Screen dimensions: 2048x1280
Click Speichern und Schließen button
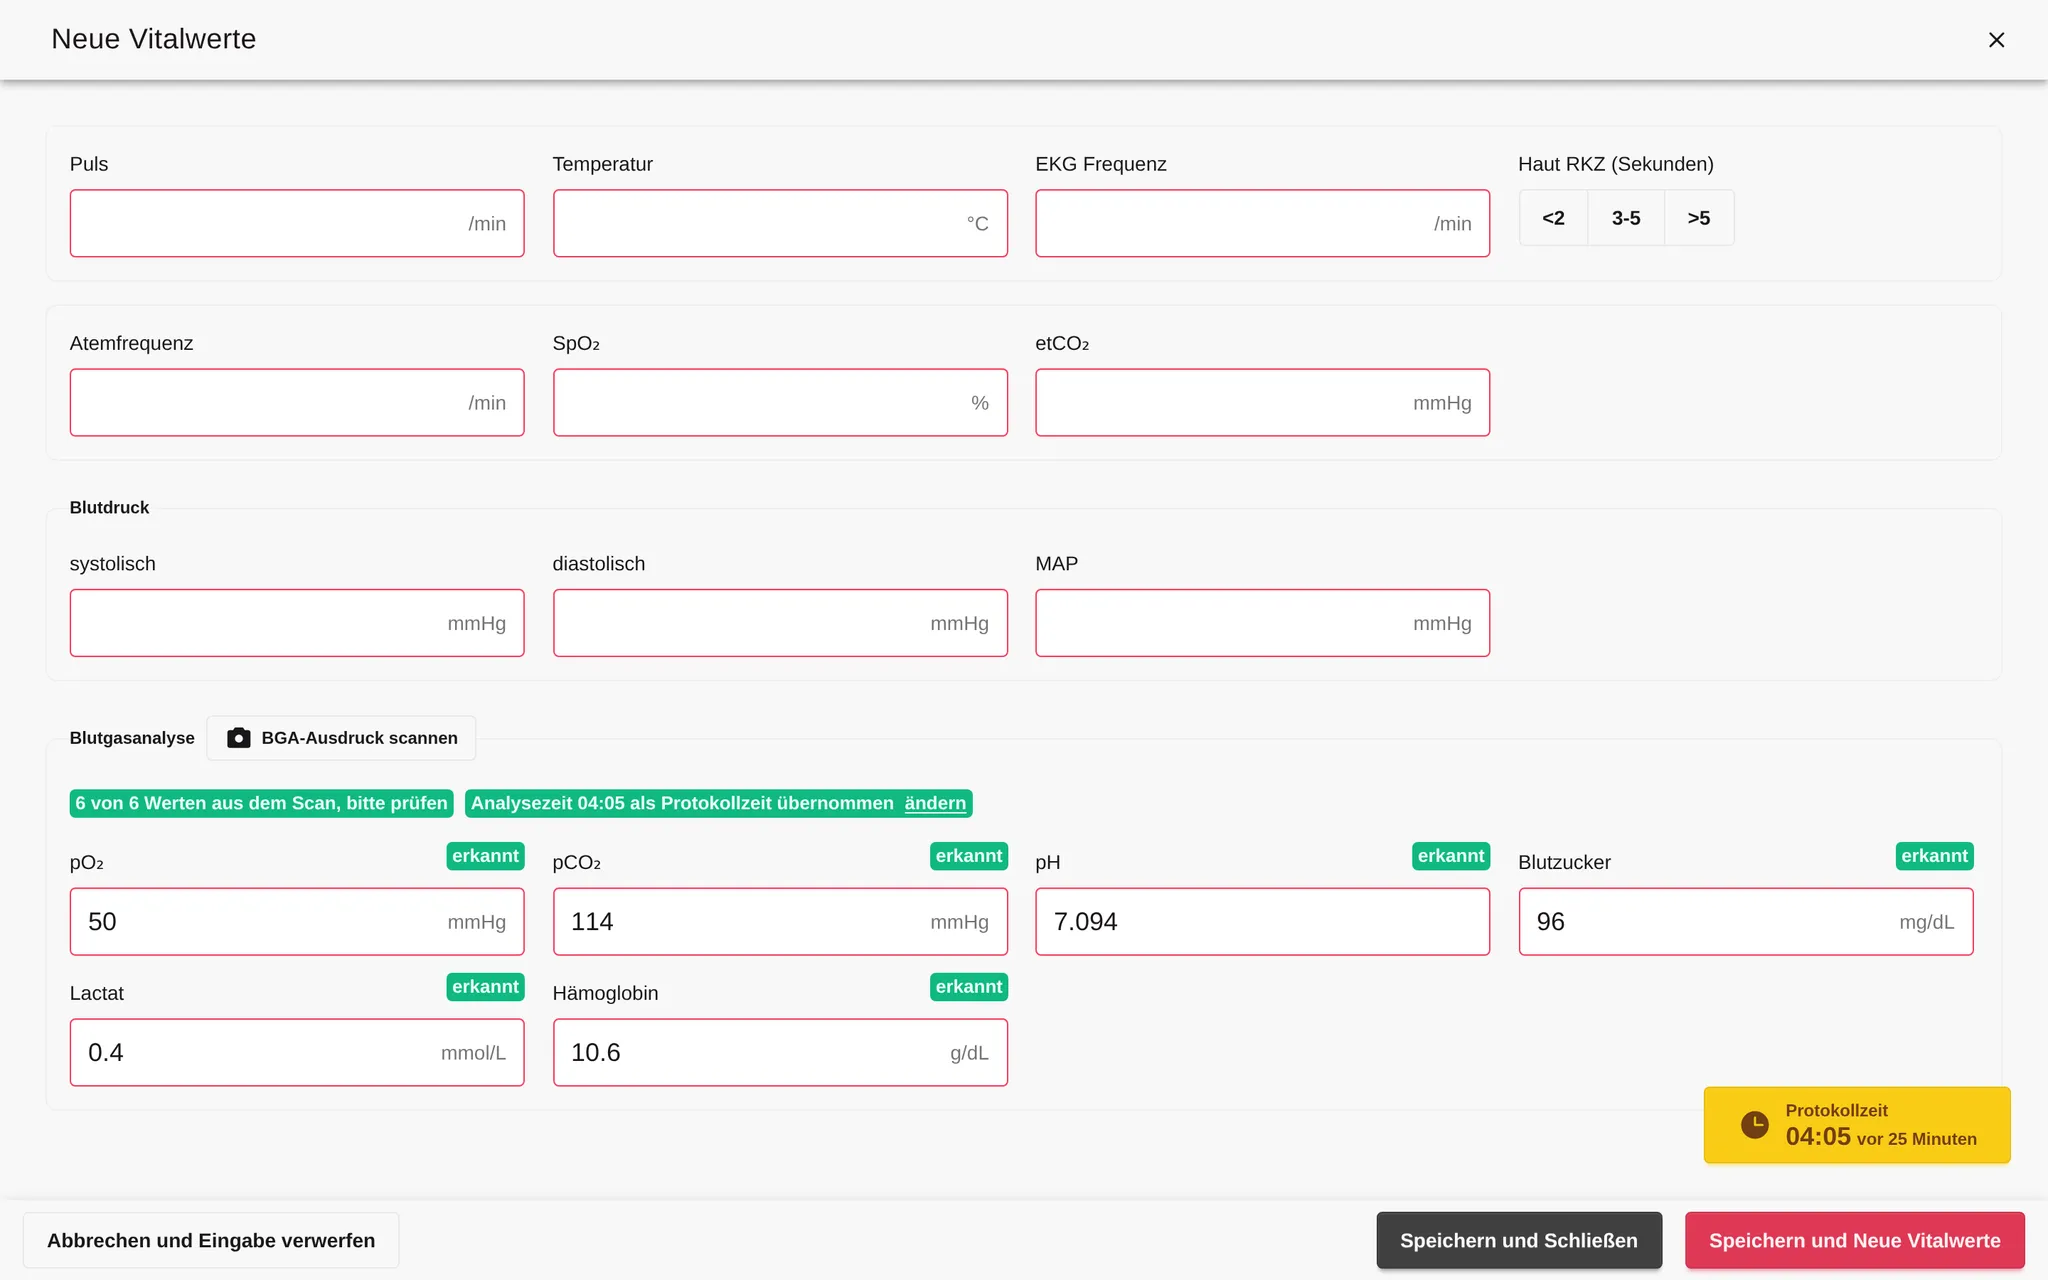pos(1519,1241)
